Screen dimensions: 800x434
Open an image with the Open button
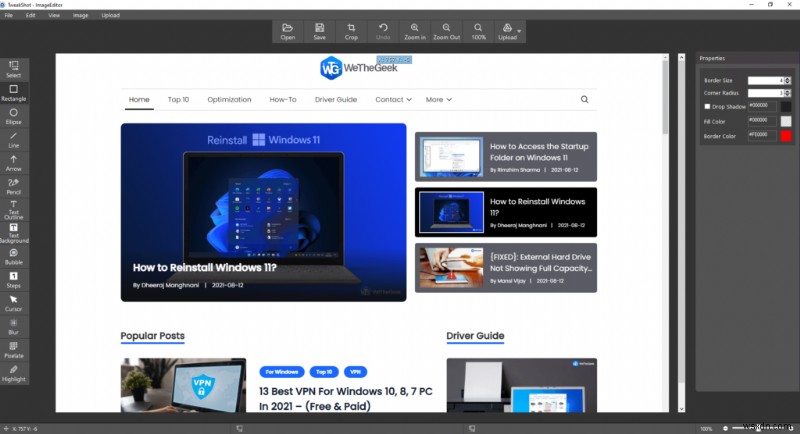(288, 32)
